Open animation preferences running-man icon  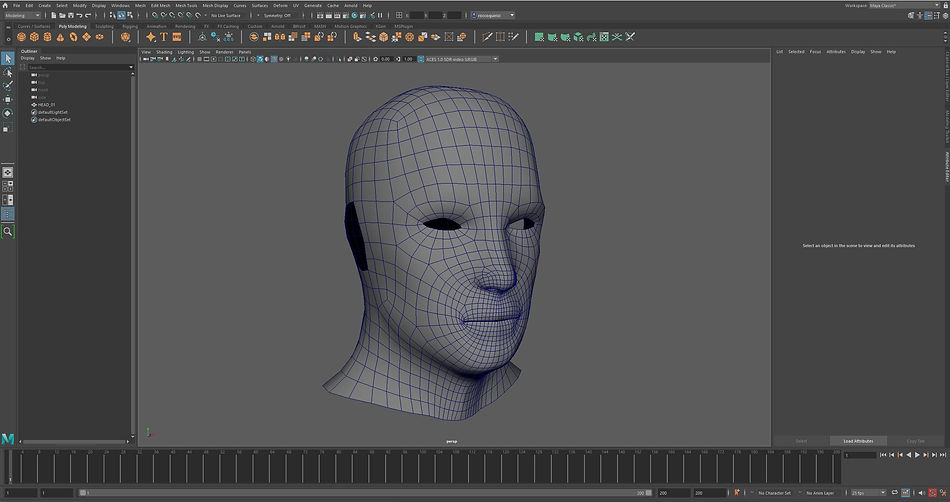point(943,493)
